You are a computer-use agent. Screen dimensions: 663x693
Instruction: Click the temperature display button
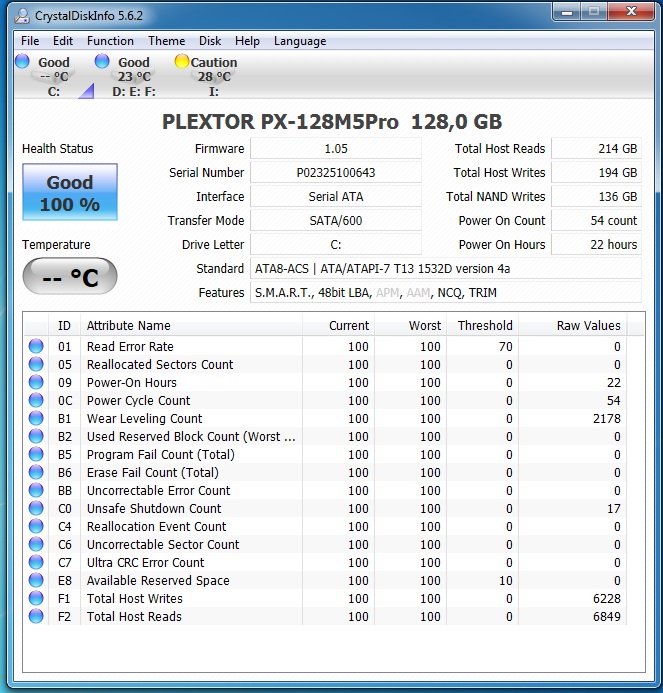(x=70, y=277)
